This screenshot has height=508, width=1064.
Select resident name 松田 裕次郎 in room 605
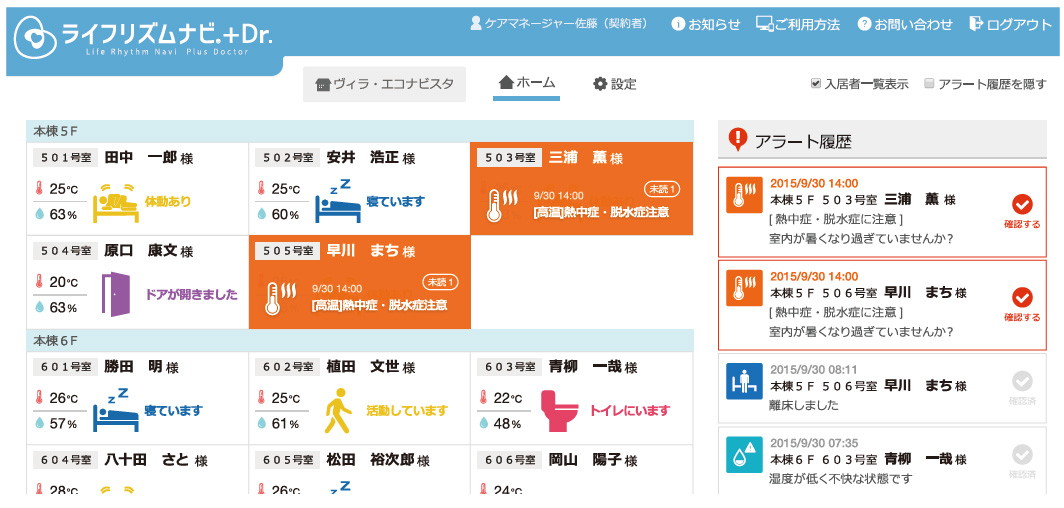click(370, 460)
